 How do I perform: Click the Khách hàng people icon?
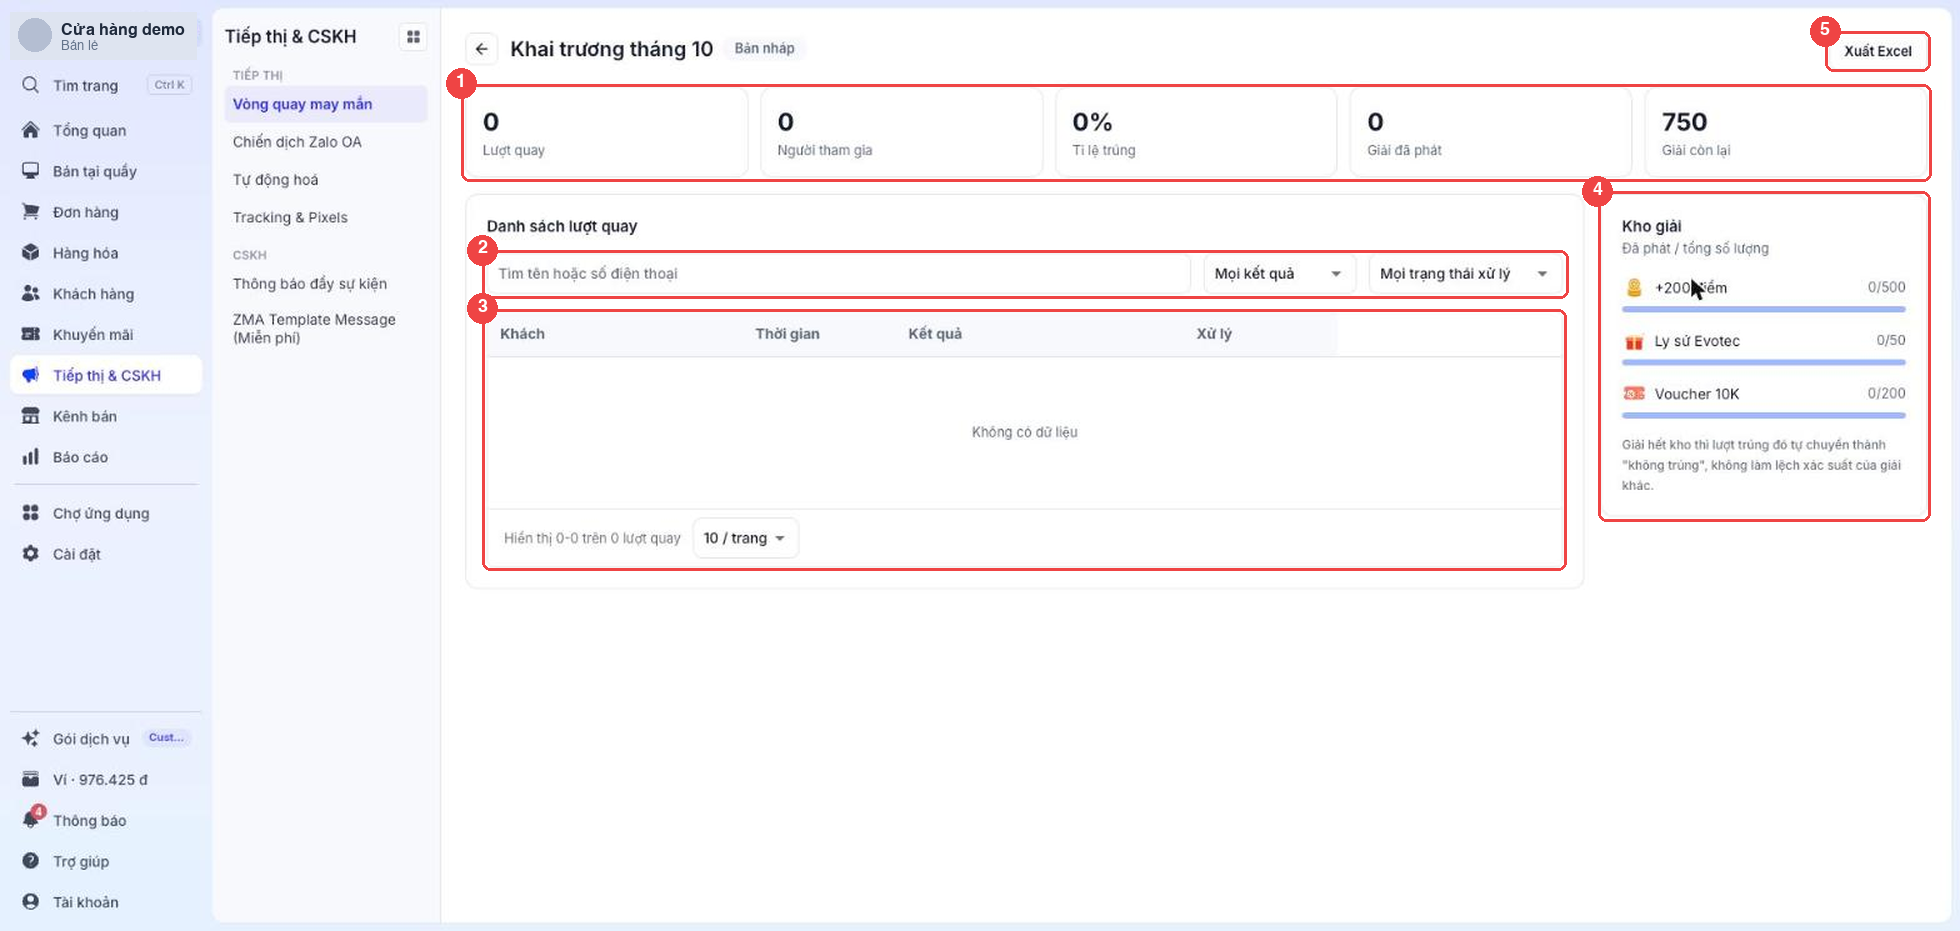coord(31,294)
